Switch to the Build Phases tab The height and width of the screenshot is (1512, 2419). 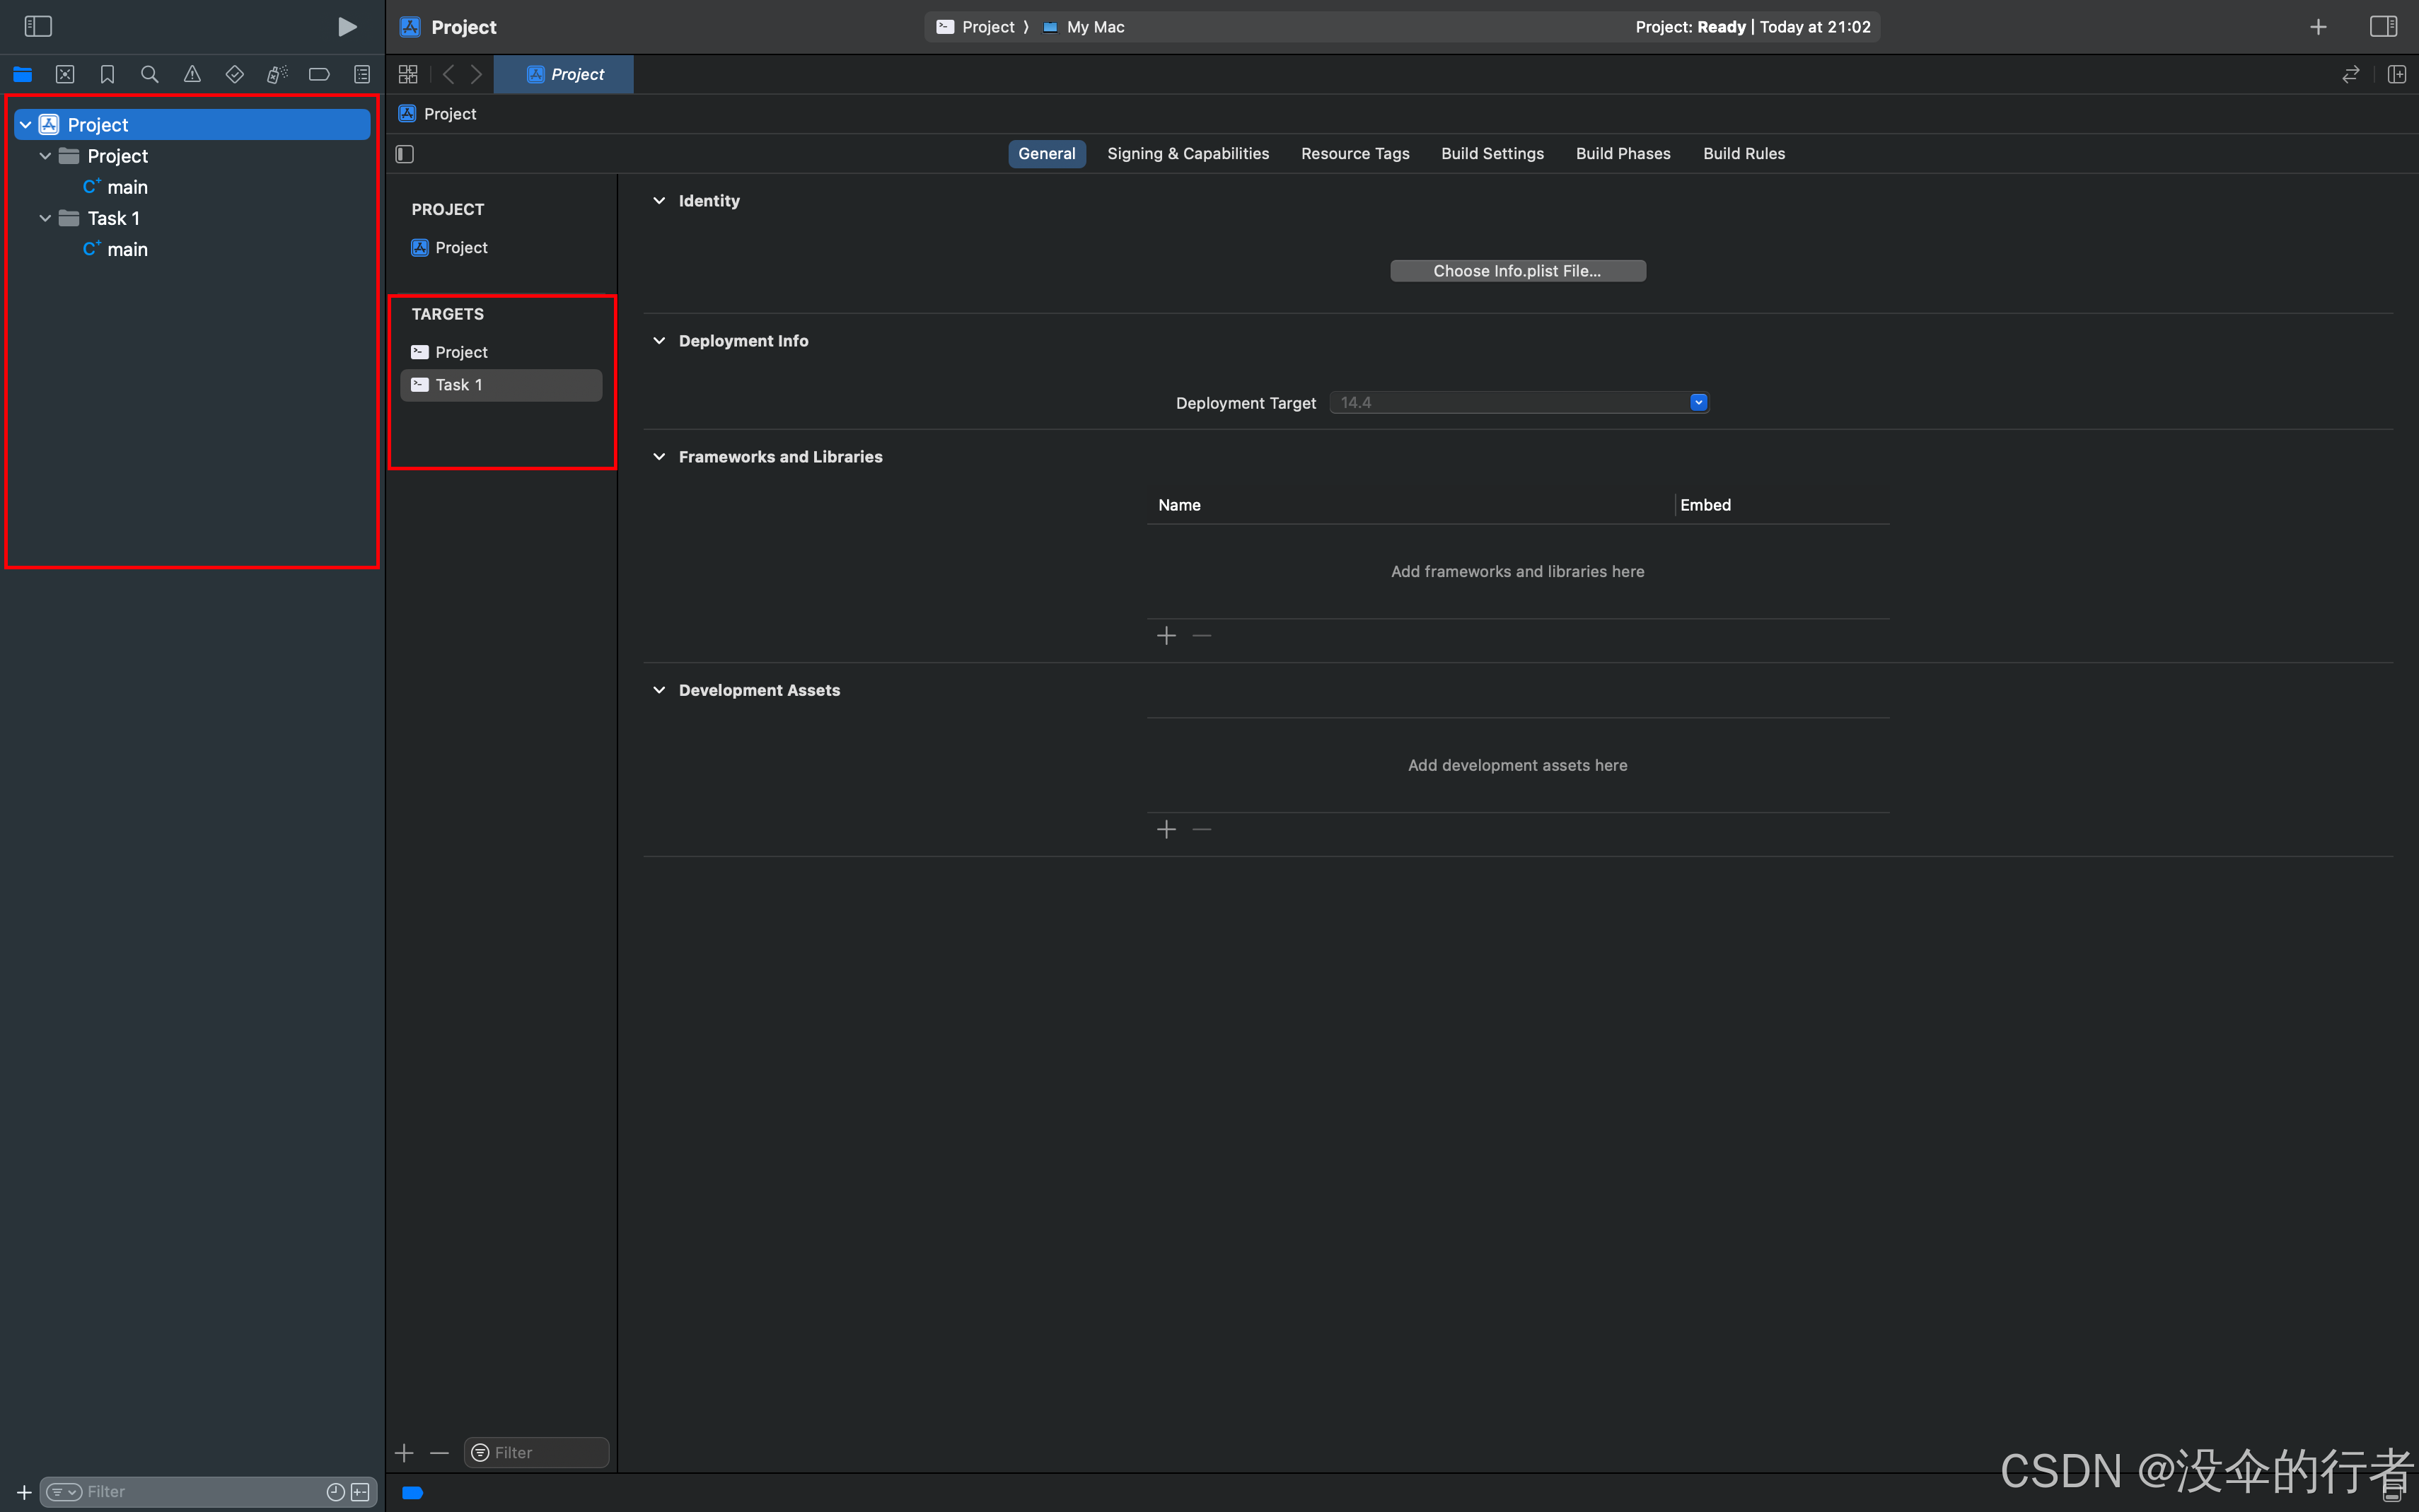click(1623, 153)
